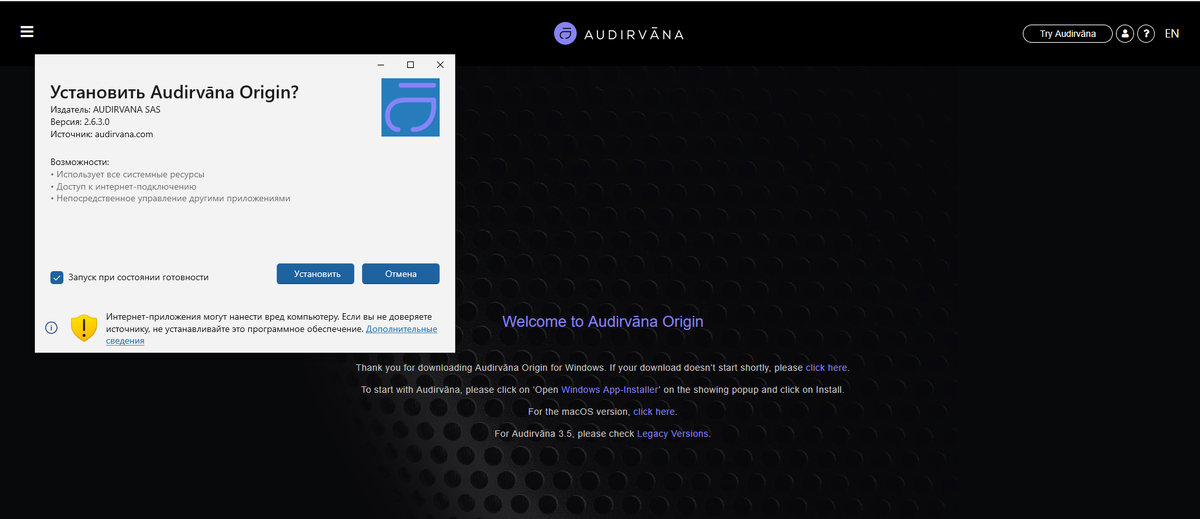The width and height of the screenshot is (1200, 519).
Task: Open the Legacy Versions link
Action: point(672,434)
